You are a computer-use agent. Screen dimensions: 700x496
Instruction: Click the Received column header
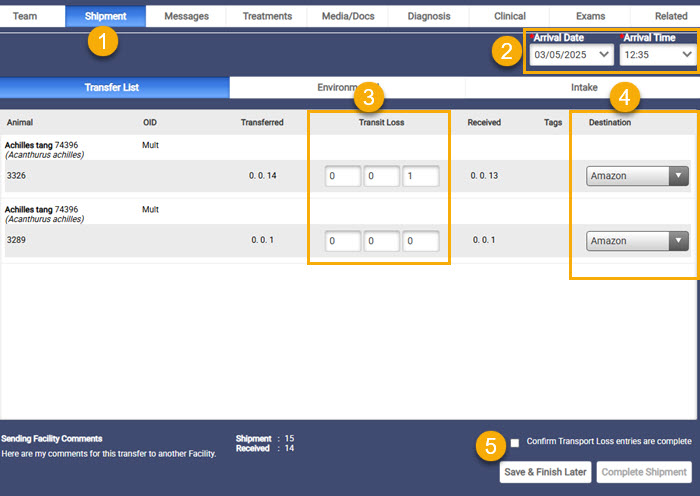tap(484, 122)
